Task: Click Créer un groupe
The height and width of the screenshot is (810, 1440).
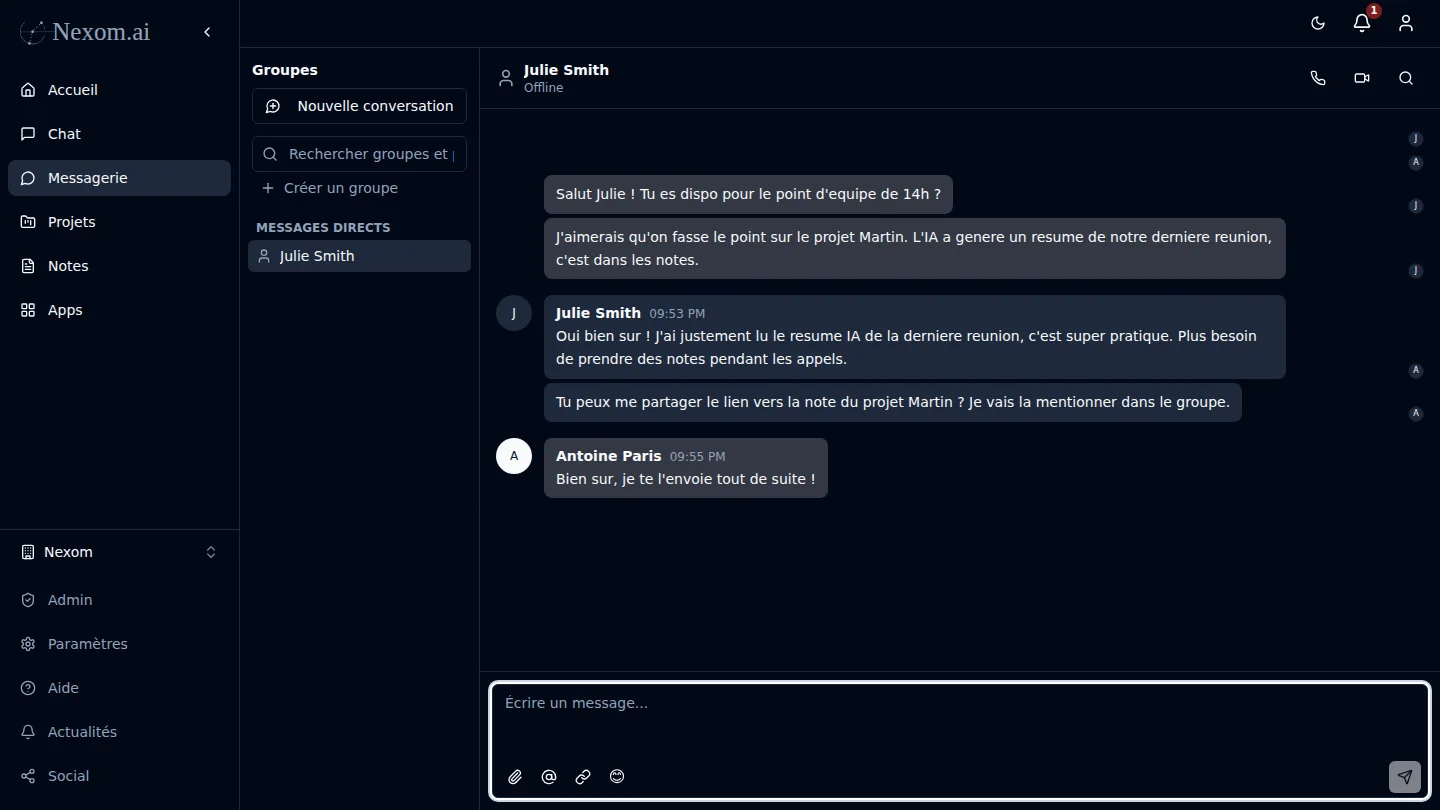Action: (330, 188)
